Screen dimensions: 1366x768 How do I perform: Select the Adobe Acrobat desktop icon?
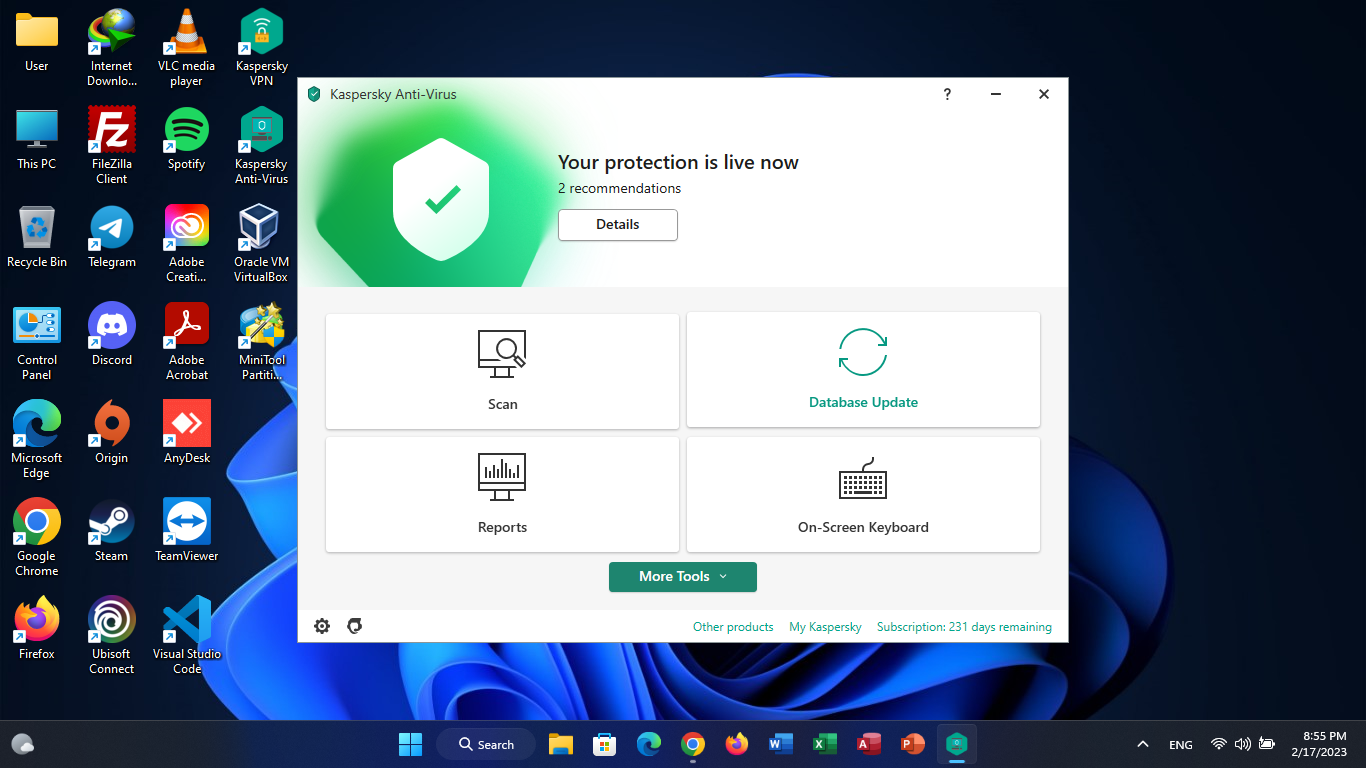(187, 342)
